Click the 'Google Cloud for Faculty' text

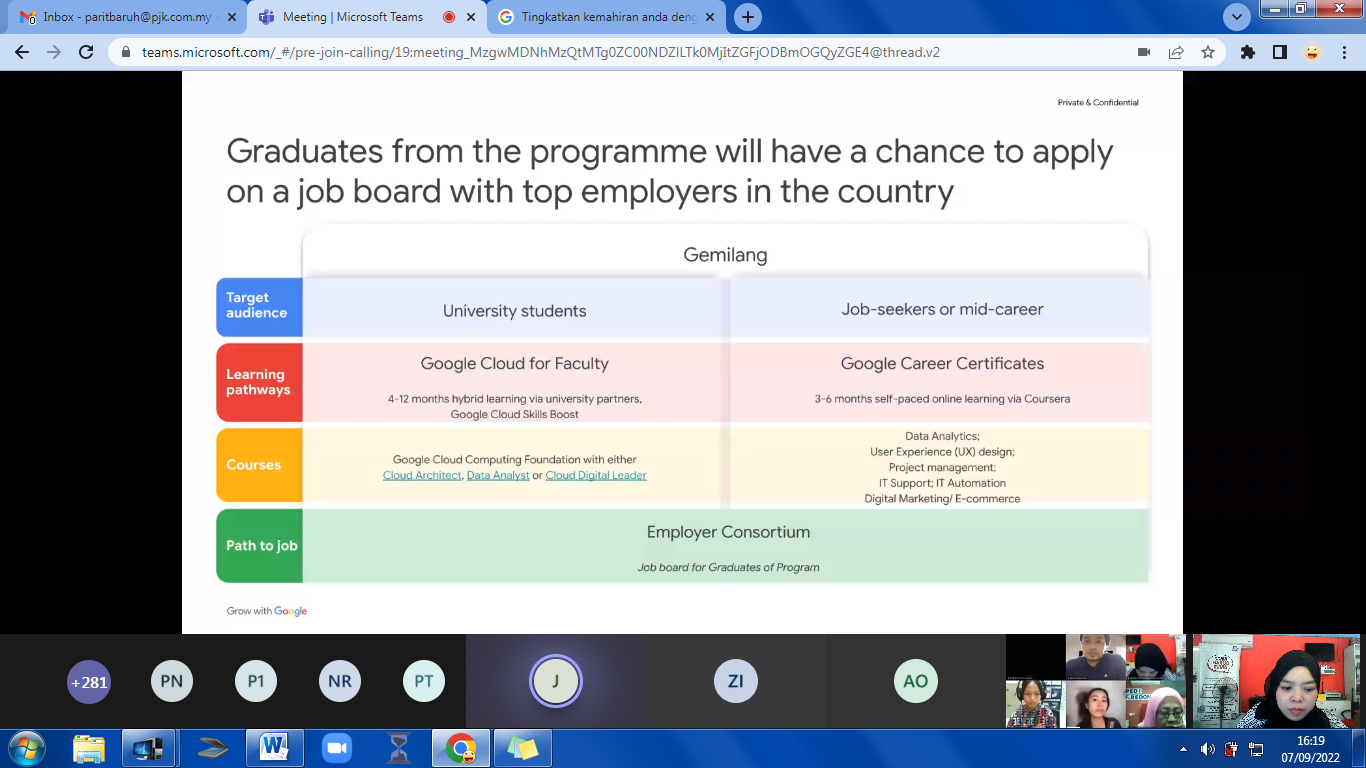[514, 364]
